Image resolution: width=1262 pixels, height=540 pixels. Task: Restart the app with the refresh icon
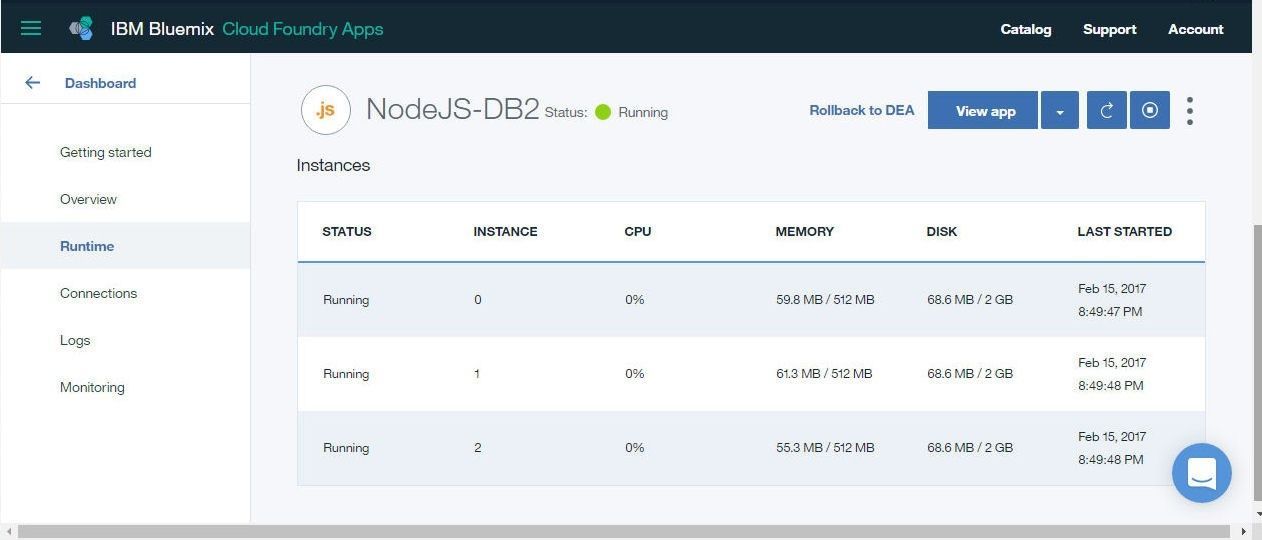(x=1106, y=111)
